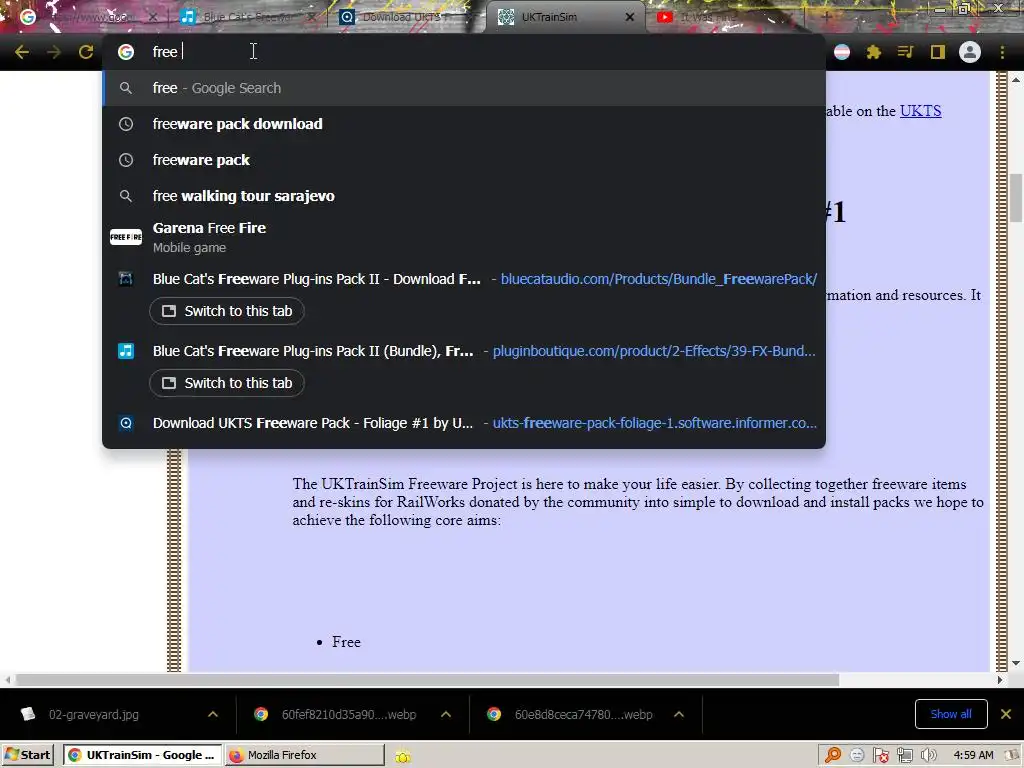Expand options for 60e8d8ceca74780 webp download
Image resolution: width=1024 pixels, height=768 pixels.
click(679, 714)
